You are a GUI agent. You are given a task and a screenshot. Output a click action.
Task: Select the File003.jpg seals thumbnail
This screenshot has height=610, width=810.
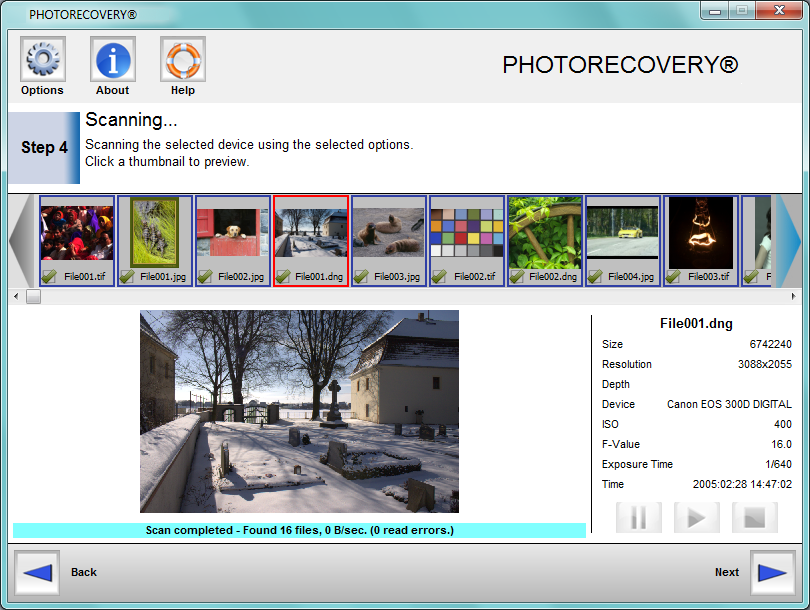point(389,232)
